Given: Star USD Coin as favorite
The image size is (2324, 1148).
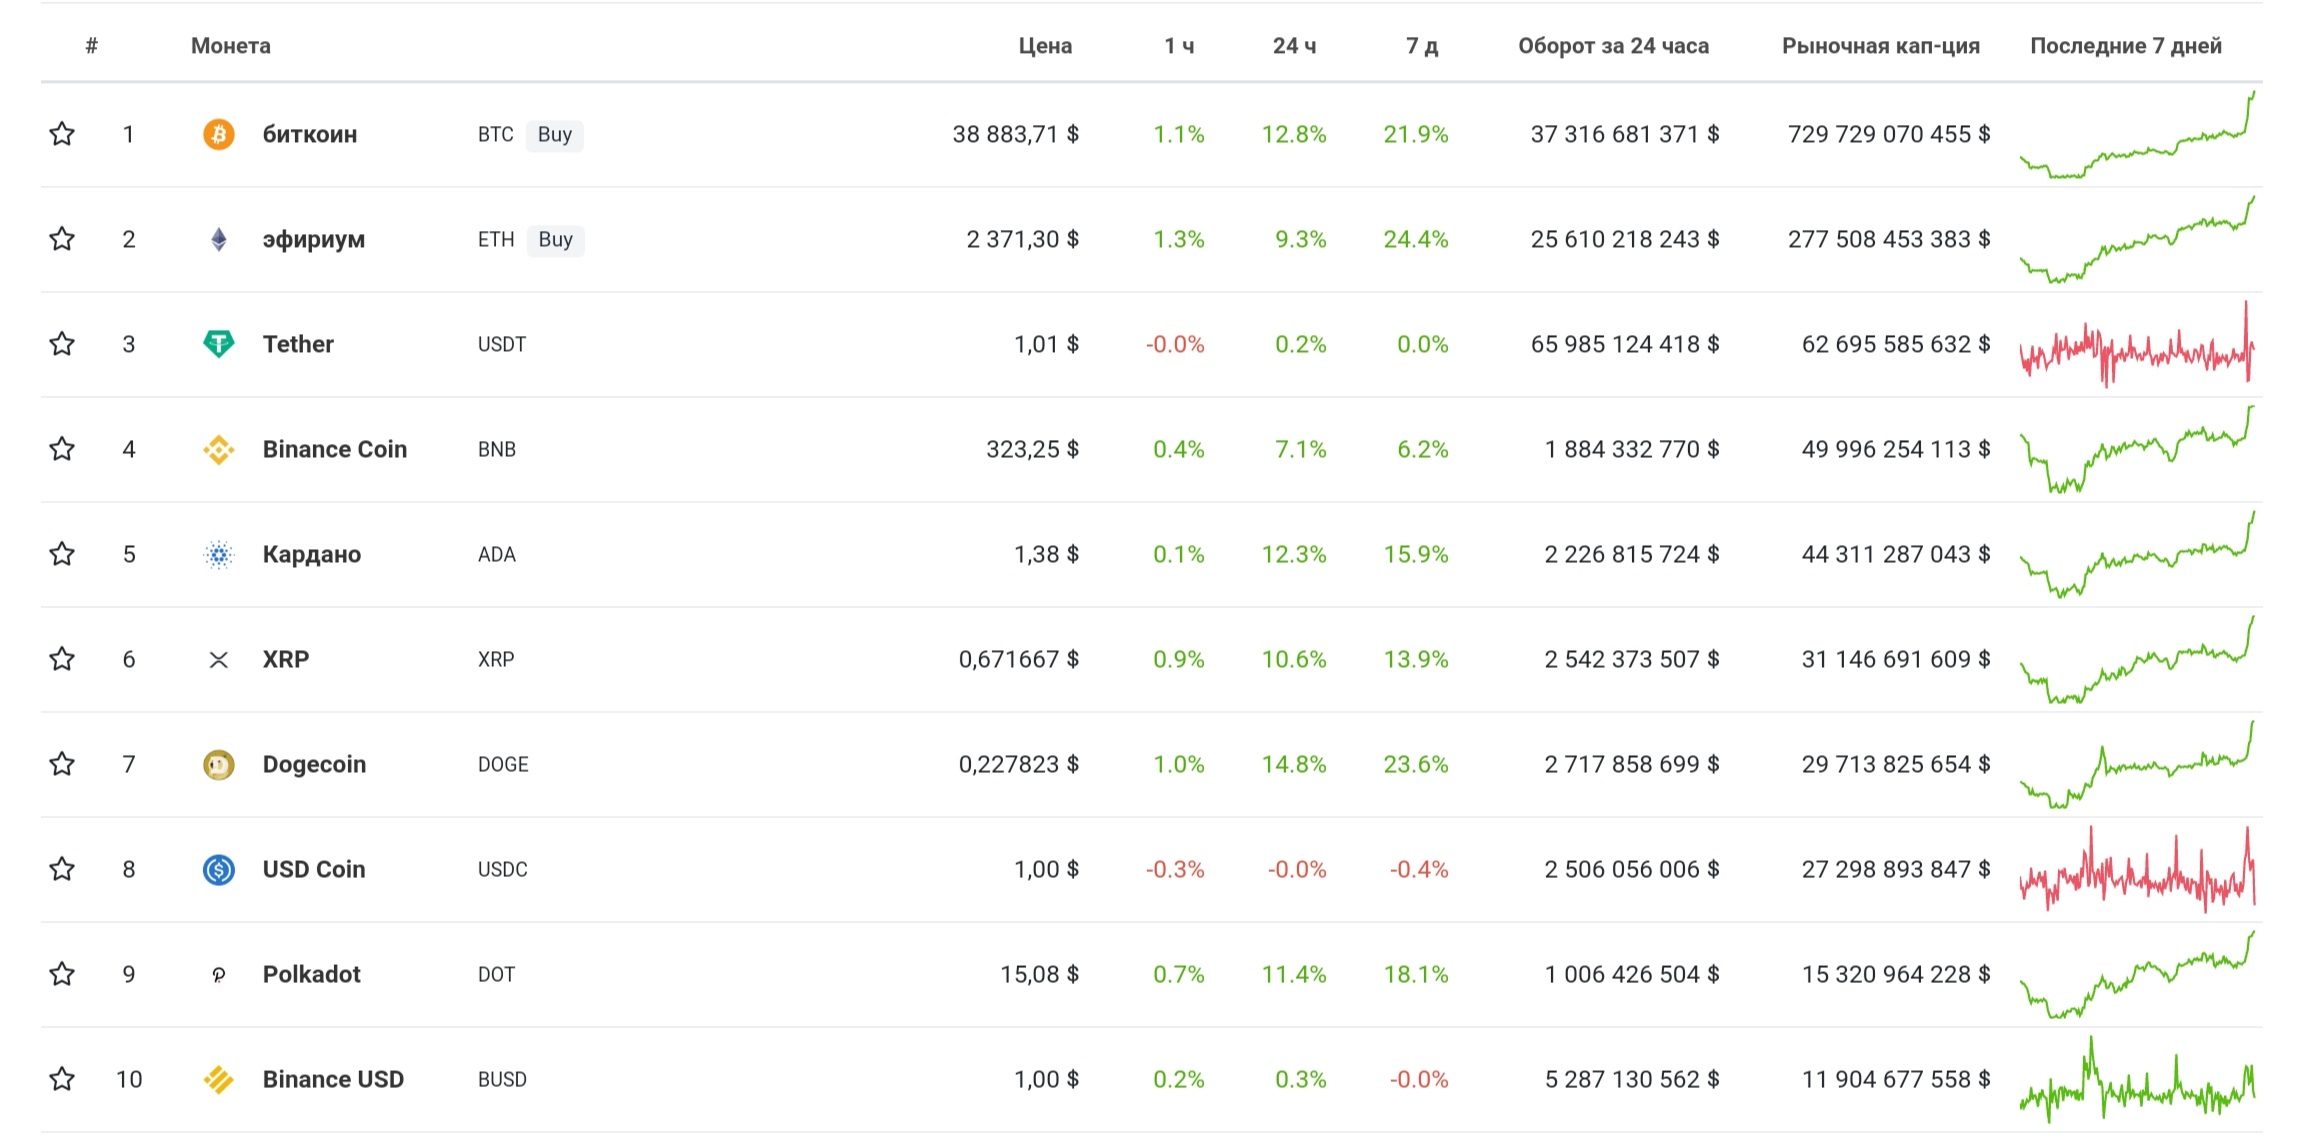Looking at the screenshot, I should [62, 869].
